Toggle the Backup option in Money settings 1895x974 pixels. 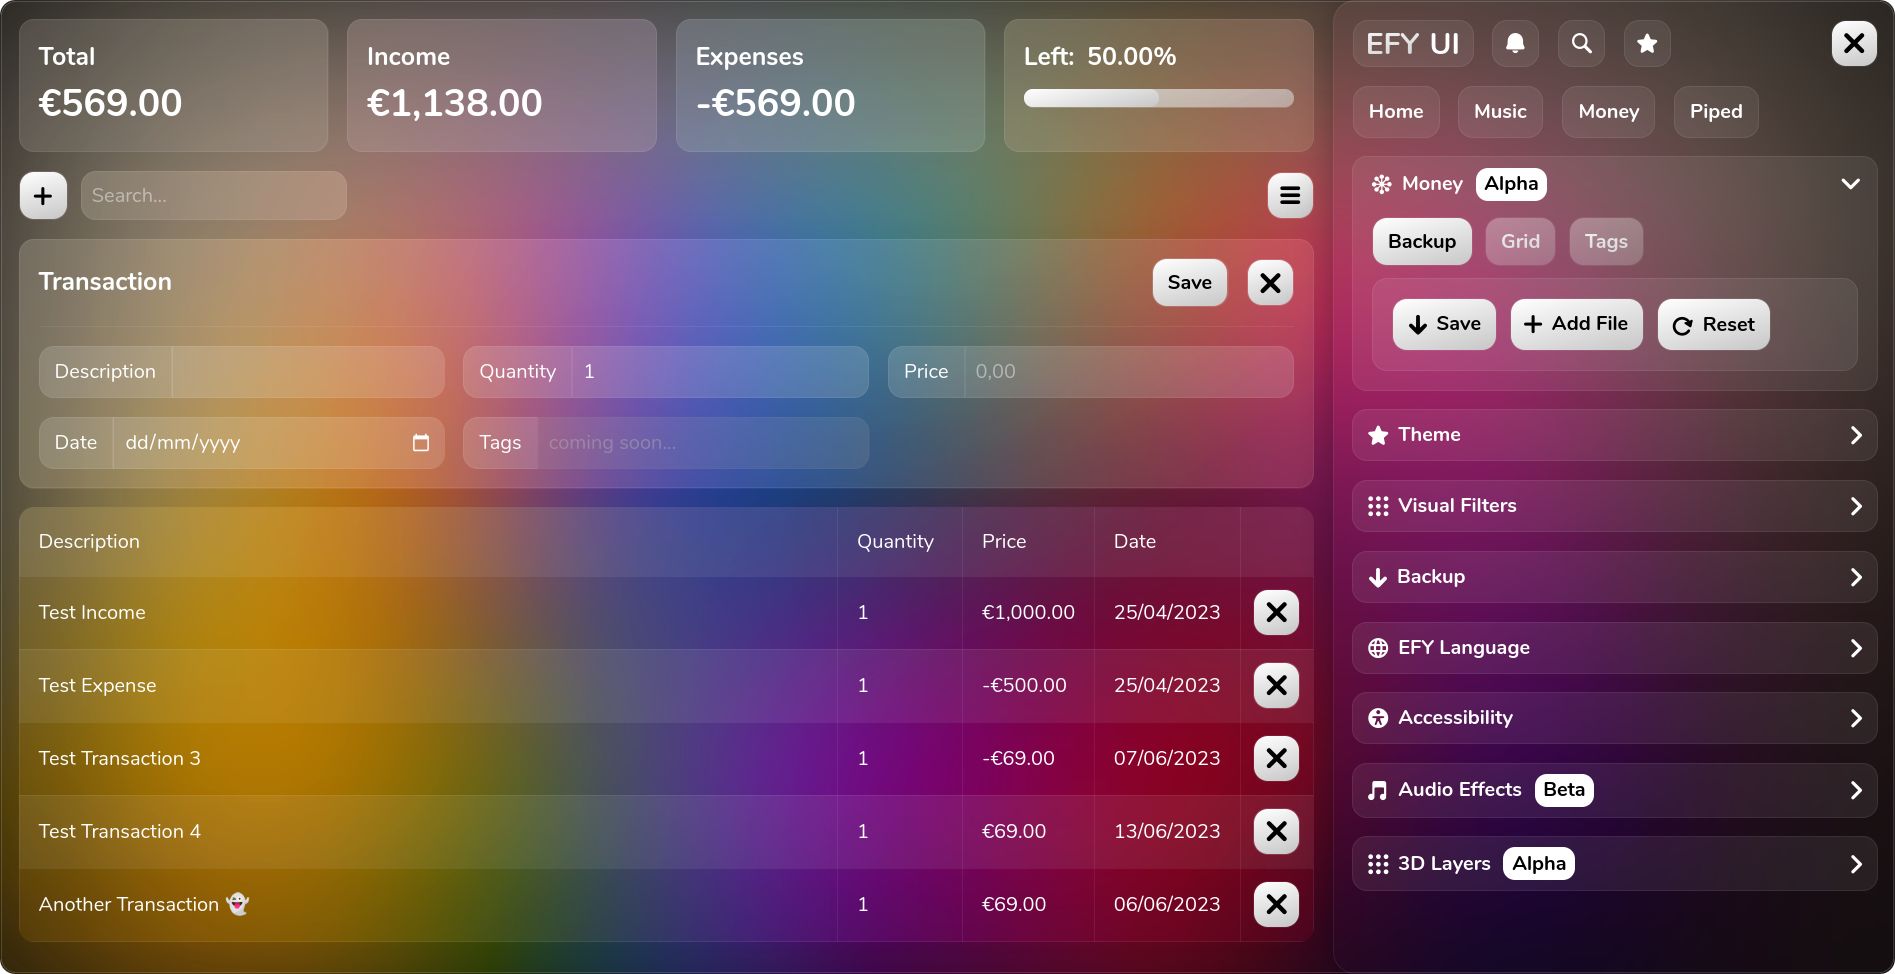point(1421,241)
